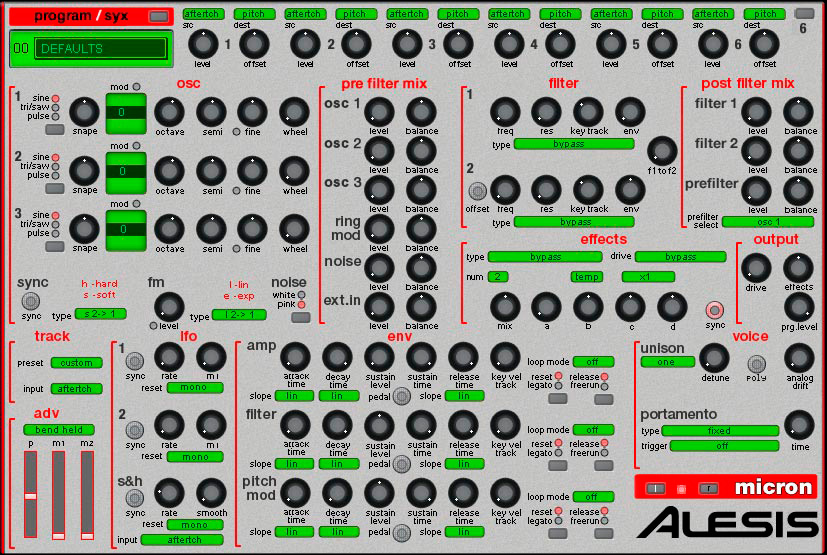Open mod slot 4 pitch destination selector

pos(560,14)
